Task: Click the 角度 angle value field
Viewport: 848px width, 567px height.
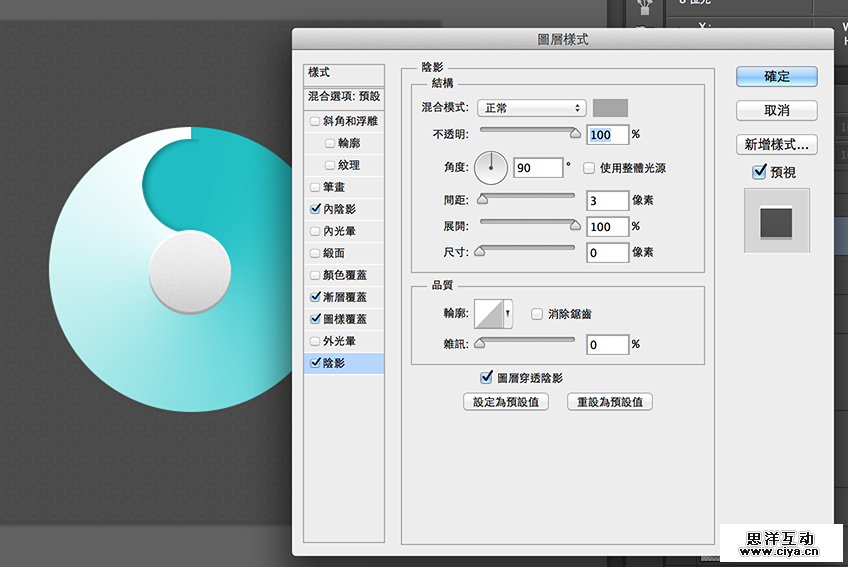Action: 538,168
